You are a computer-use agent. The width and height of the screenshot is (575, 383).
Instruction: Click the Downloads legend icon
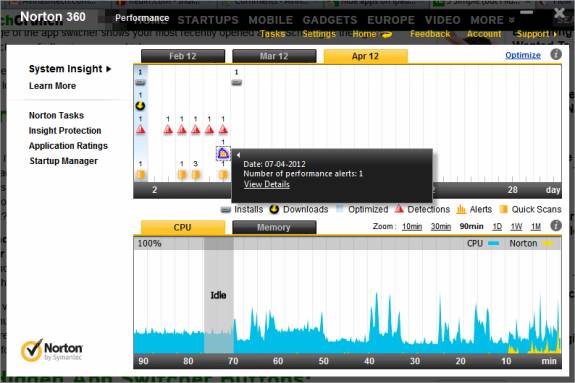click(274, 209)
